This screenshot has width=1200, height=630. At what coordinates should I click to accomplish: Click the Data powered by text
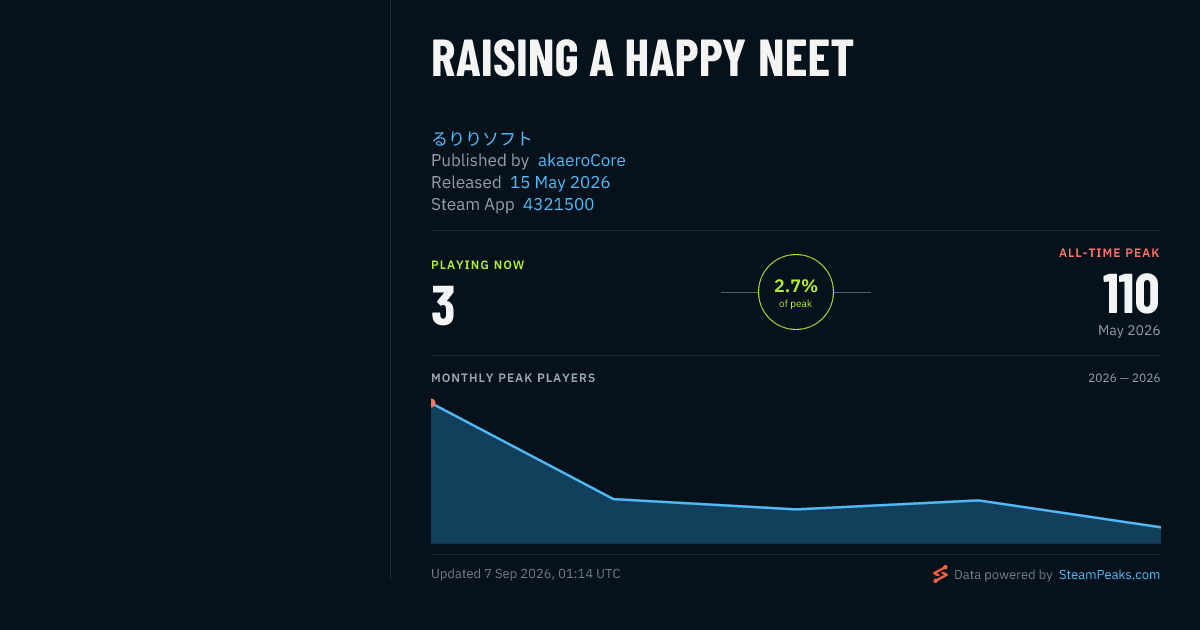(x=1003, y=575)
